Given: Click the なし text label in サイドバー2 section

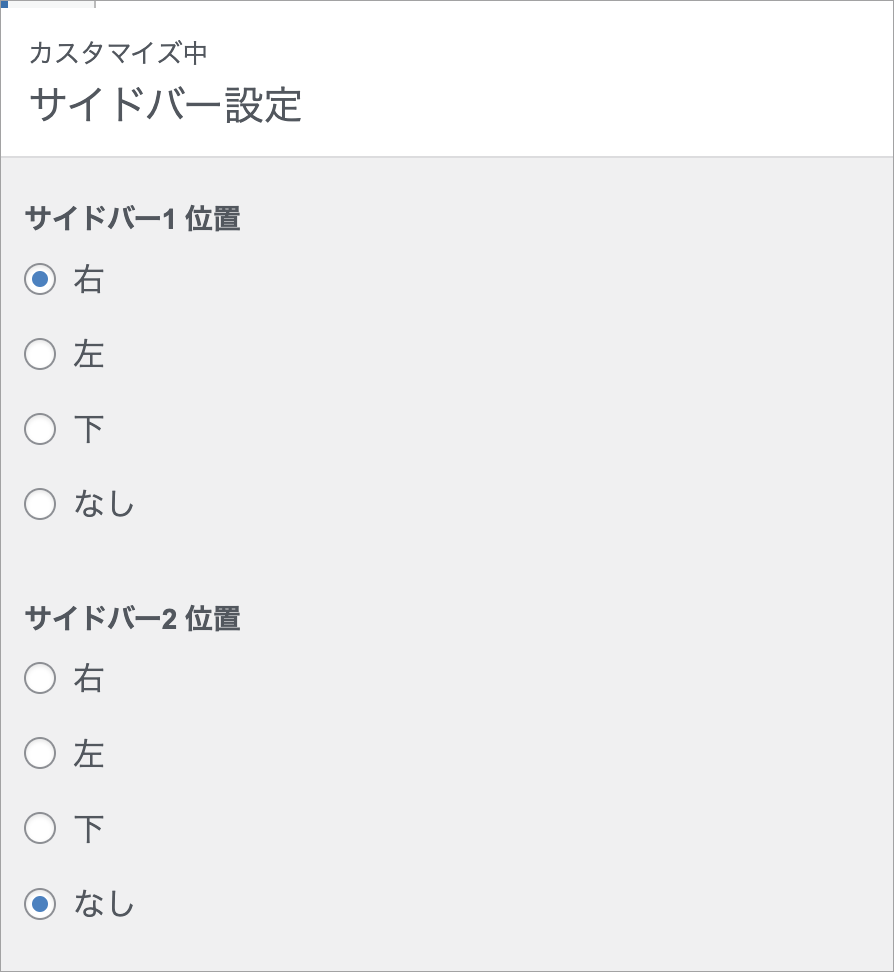Looking at the screenshot, I should (104, 904).
